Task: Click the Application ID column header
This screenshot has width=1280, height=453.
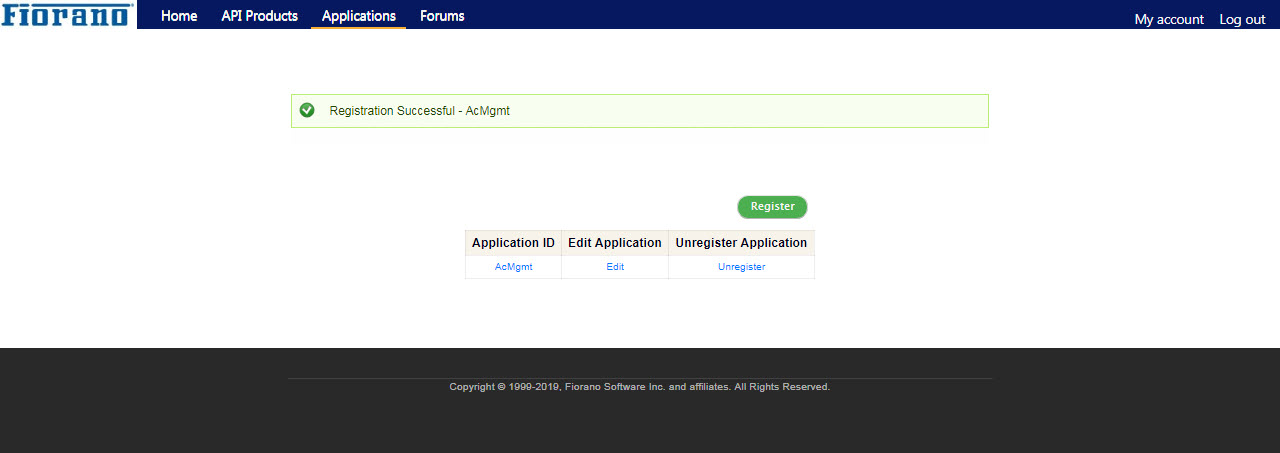Action: point(513,243)
